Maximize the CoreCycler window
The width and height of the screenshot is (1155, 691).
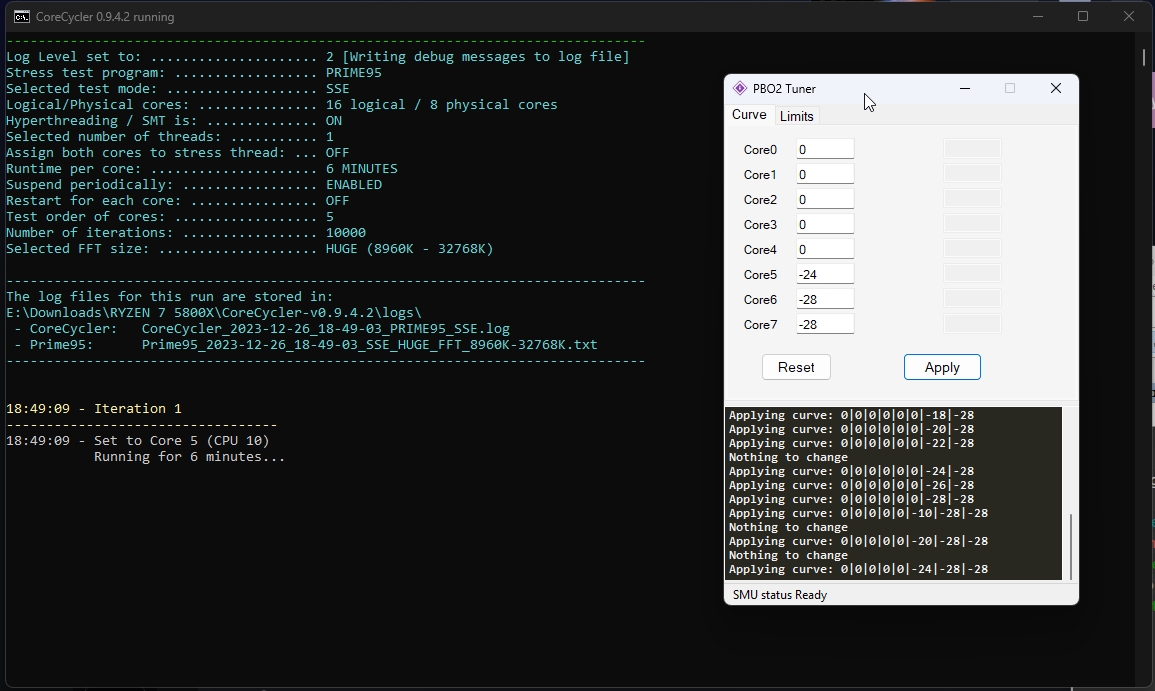pos(1083,16)
